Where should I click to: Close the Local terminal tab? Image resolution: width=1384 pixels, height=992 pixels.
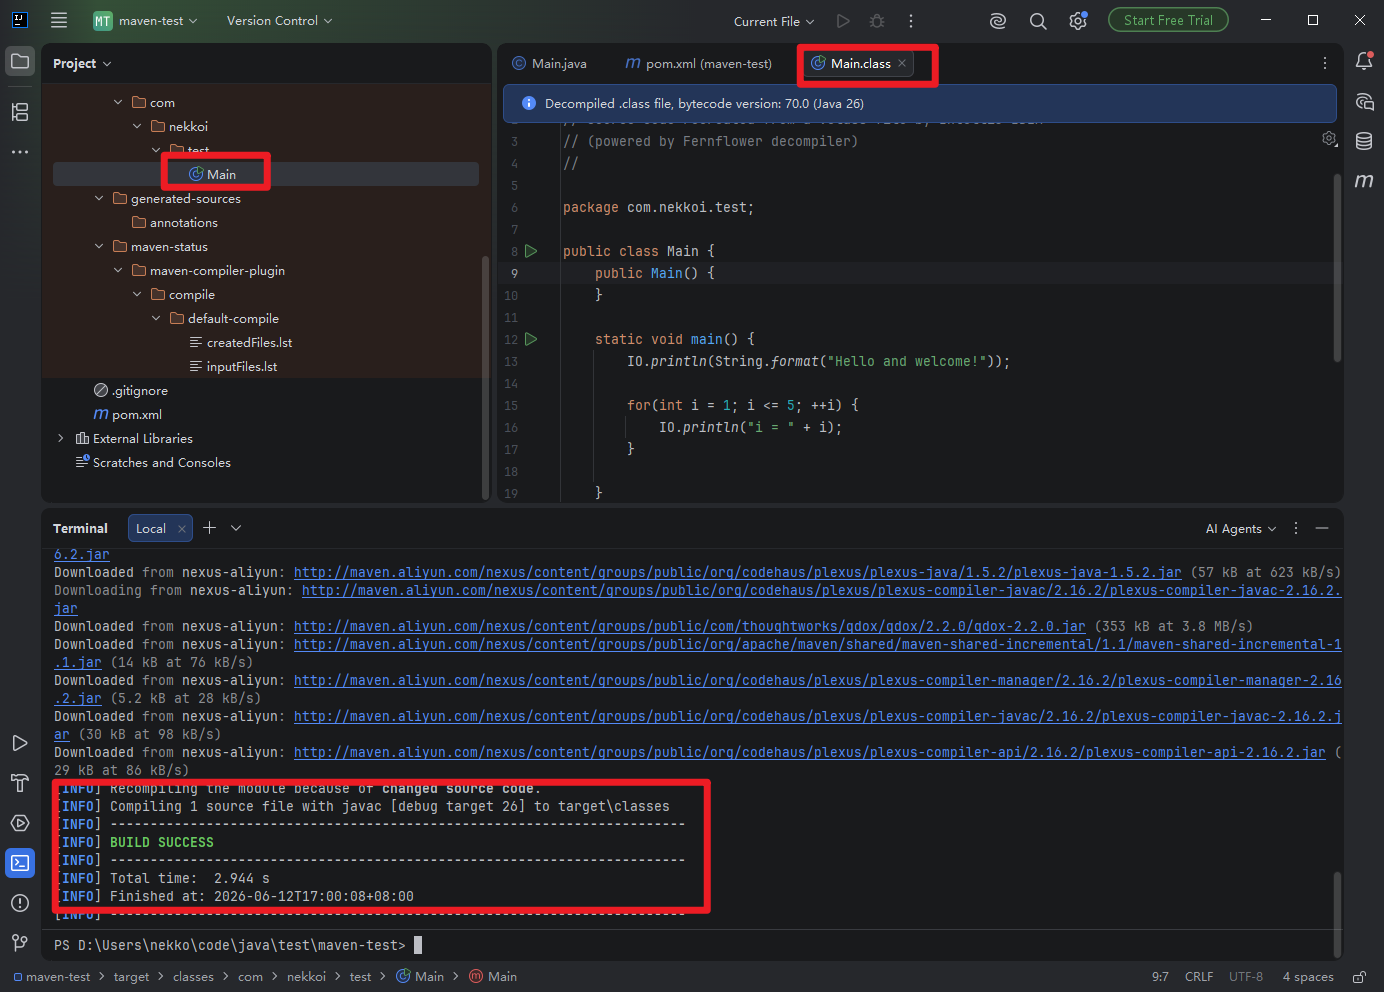tap(181, 528)
